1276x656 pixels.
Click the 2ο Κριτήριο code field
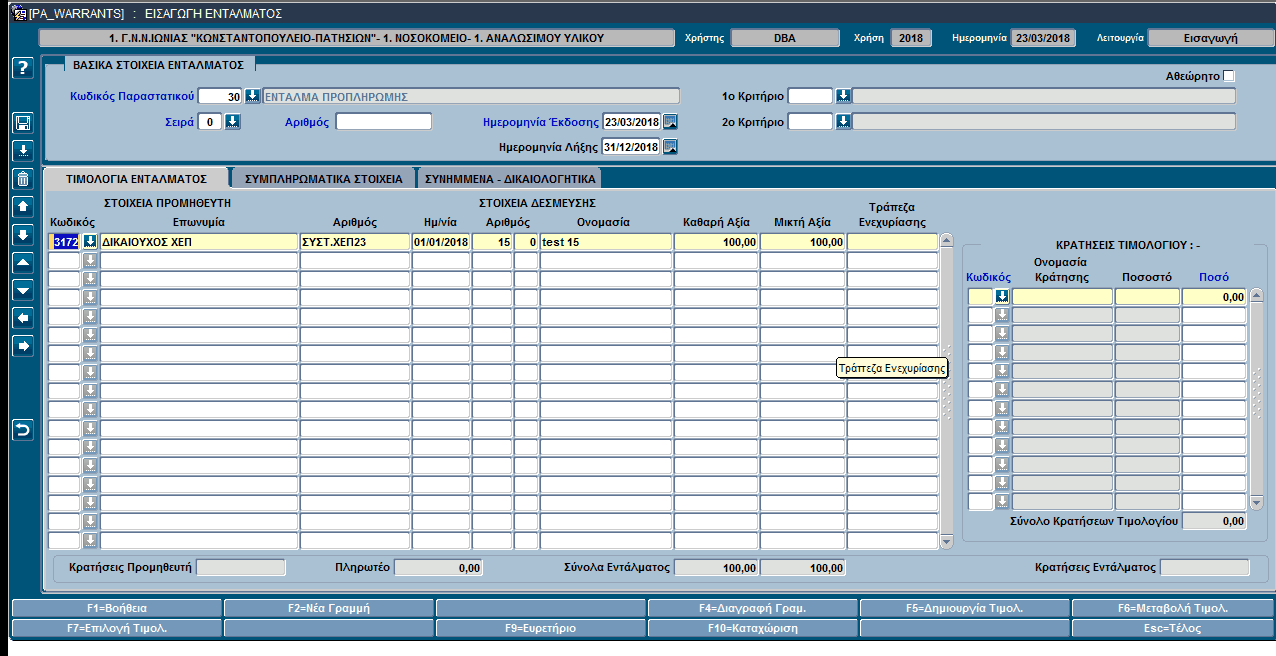[810, 122]
